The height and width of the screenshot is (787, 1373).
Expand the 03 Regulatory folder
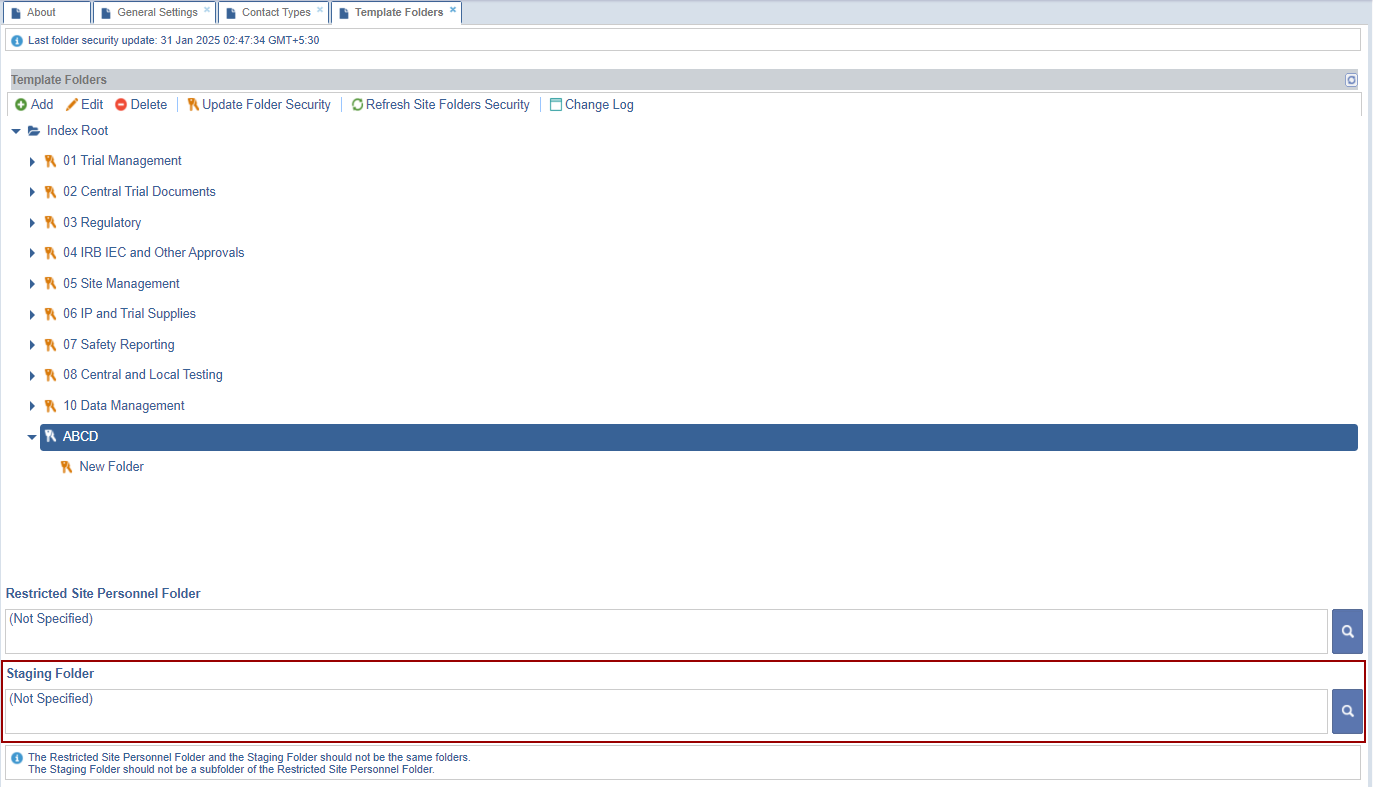click(x=32, y=223)
